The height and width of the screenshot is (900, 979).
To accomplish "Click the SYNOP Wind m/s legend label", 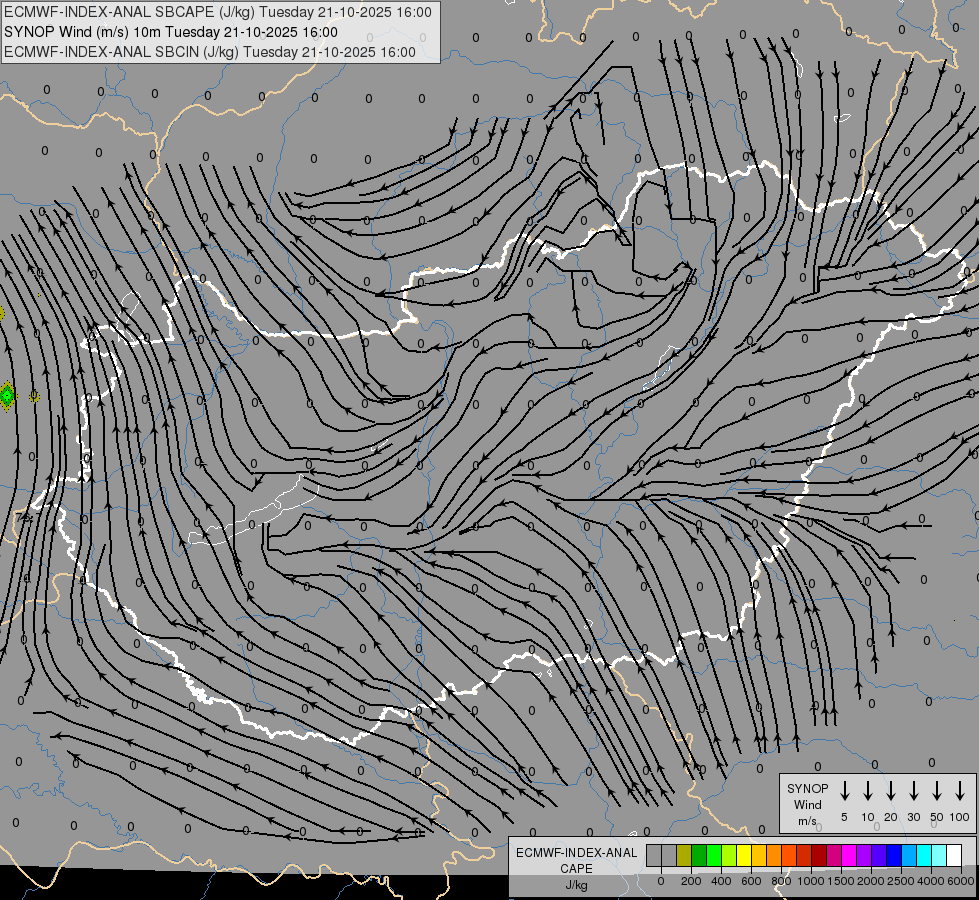I will (x=807, y=804).
